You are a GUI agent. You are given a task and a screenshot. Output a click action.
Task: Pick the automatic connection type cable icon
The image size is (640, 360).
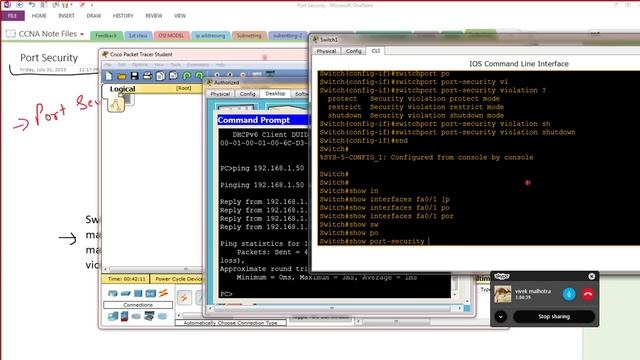(x=184, y=297)
